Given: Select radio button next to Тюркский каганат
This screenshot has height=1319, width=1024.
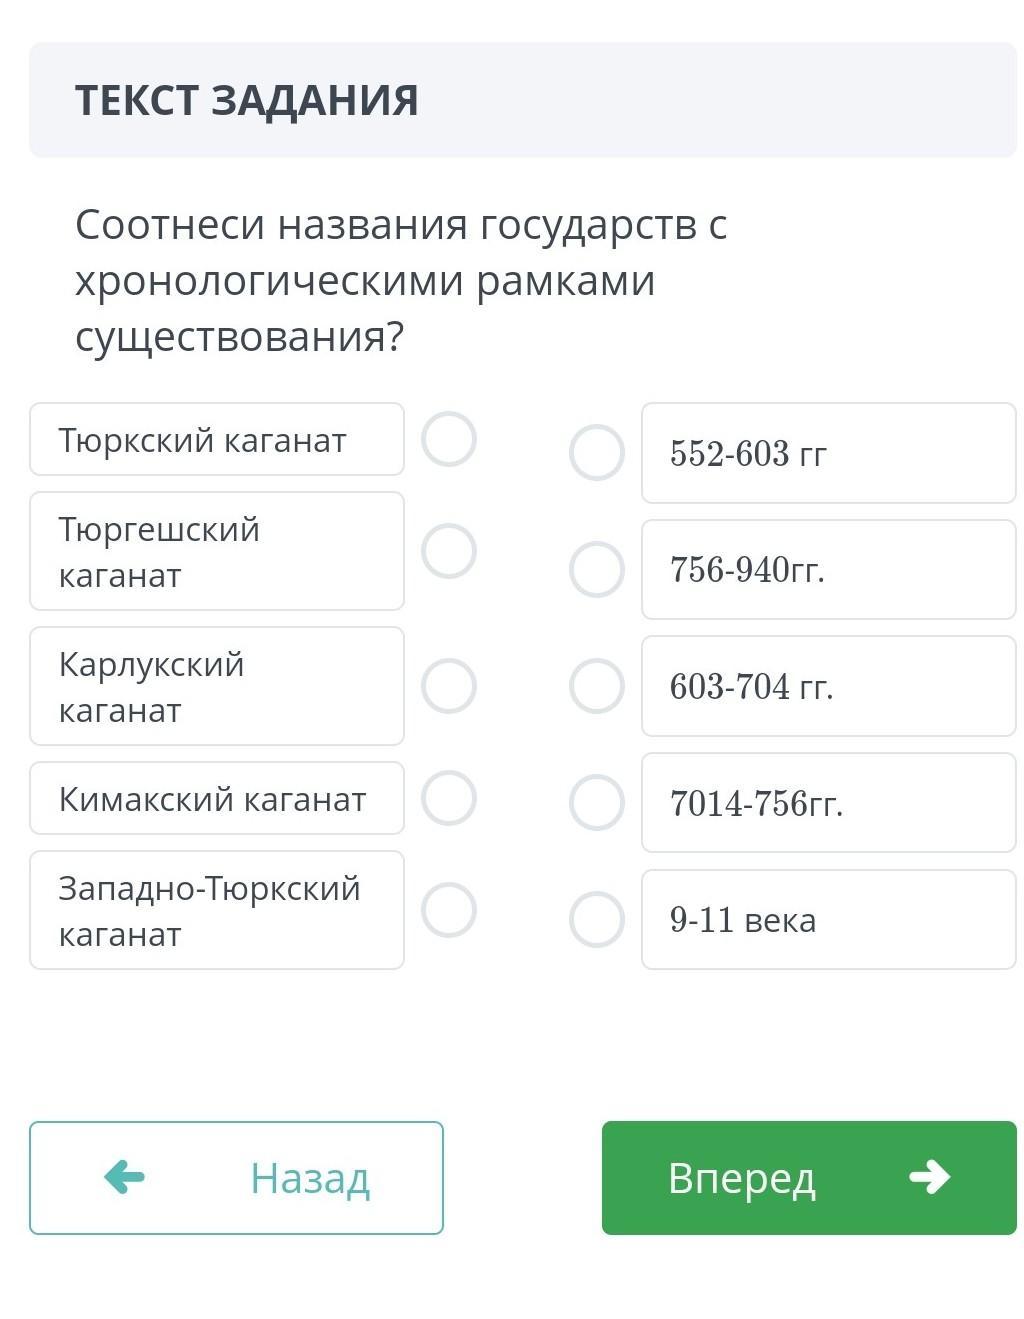Looking at the screenshot, I should pos(448,439).
